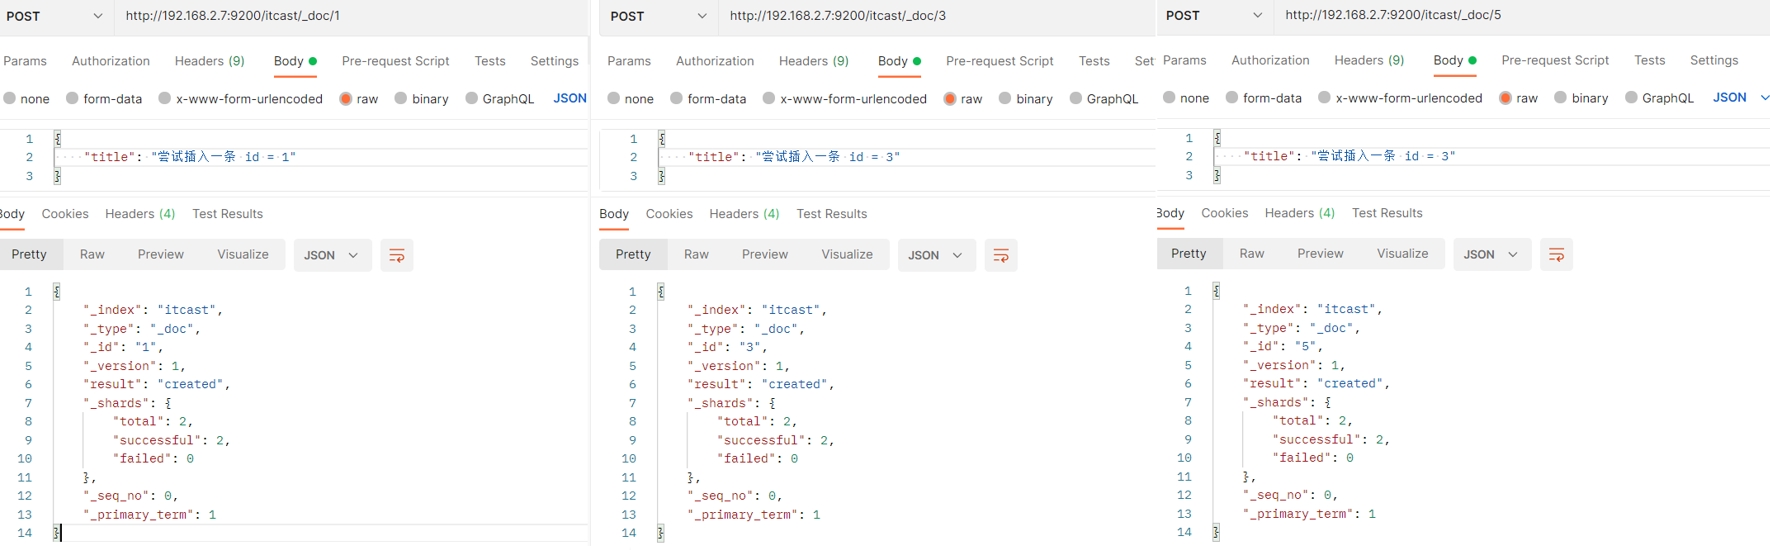Click '"_primary_term": 1' in _doc/5 response
Image resolution: width=1770 pixels, height=550 pixels.
pos(1310,514)
